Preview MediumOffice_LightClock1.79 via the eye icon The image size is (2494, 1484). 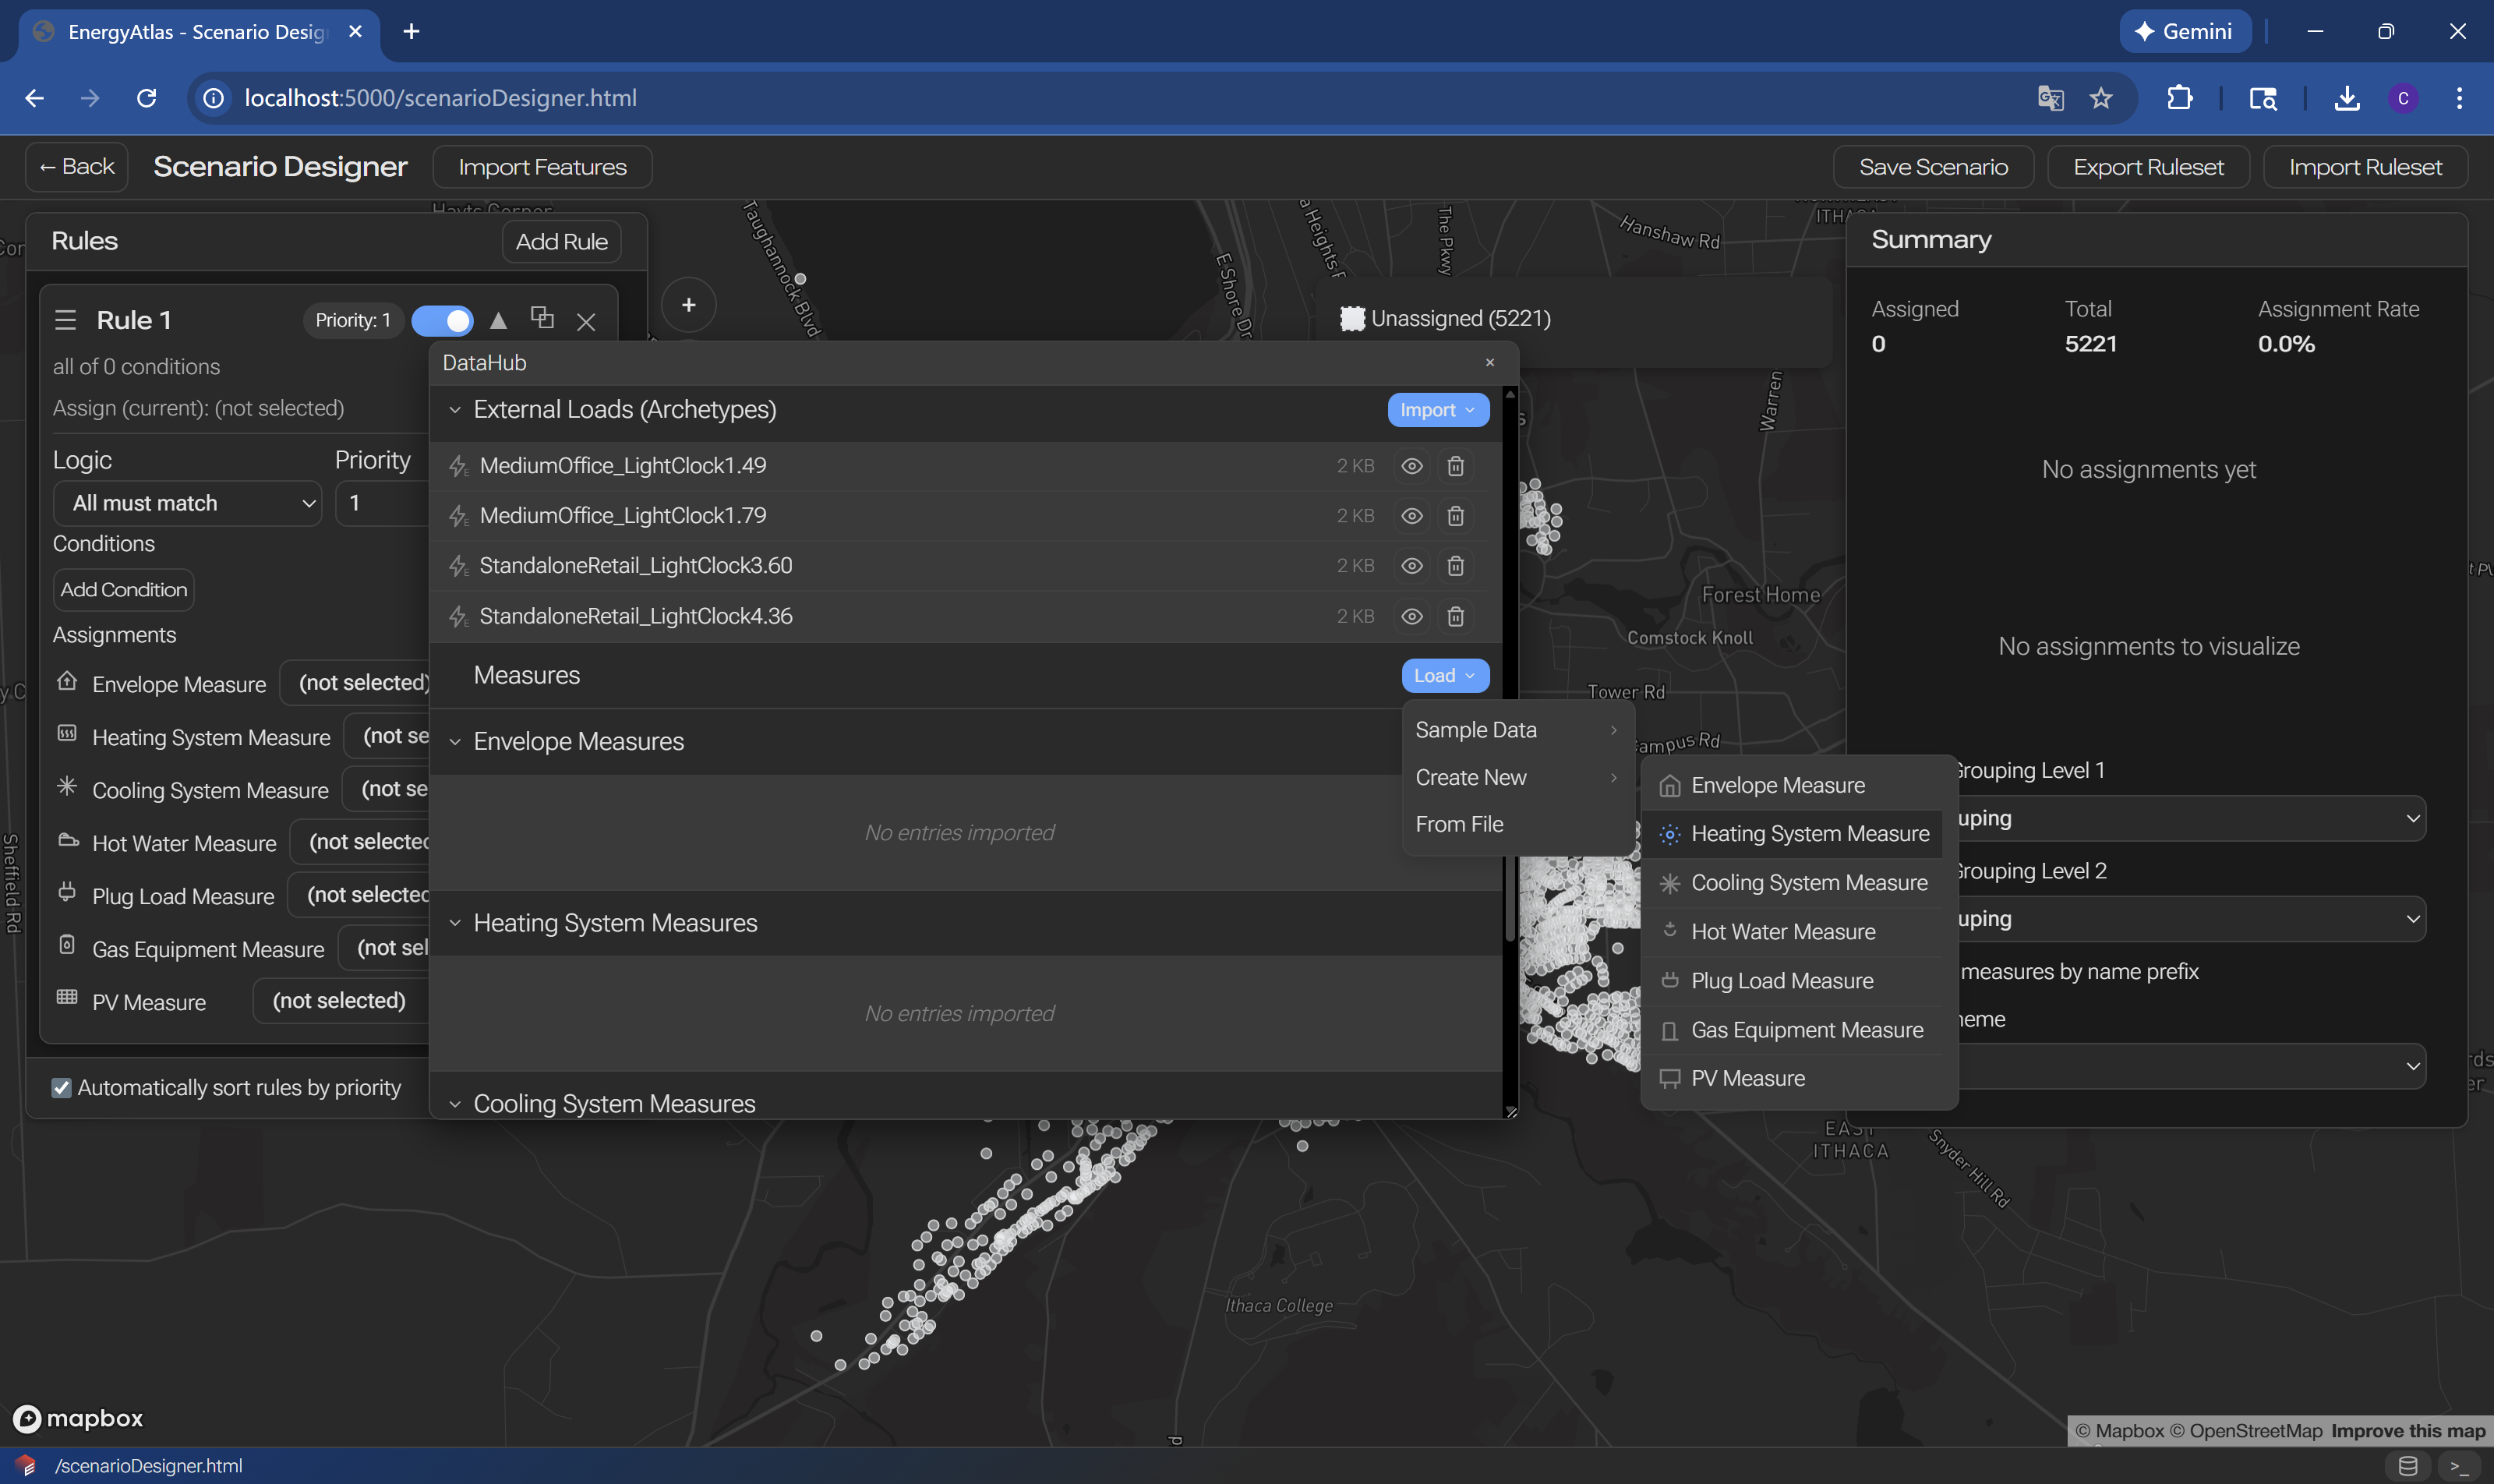coord(1411,516)
